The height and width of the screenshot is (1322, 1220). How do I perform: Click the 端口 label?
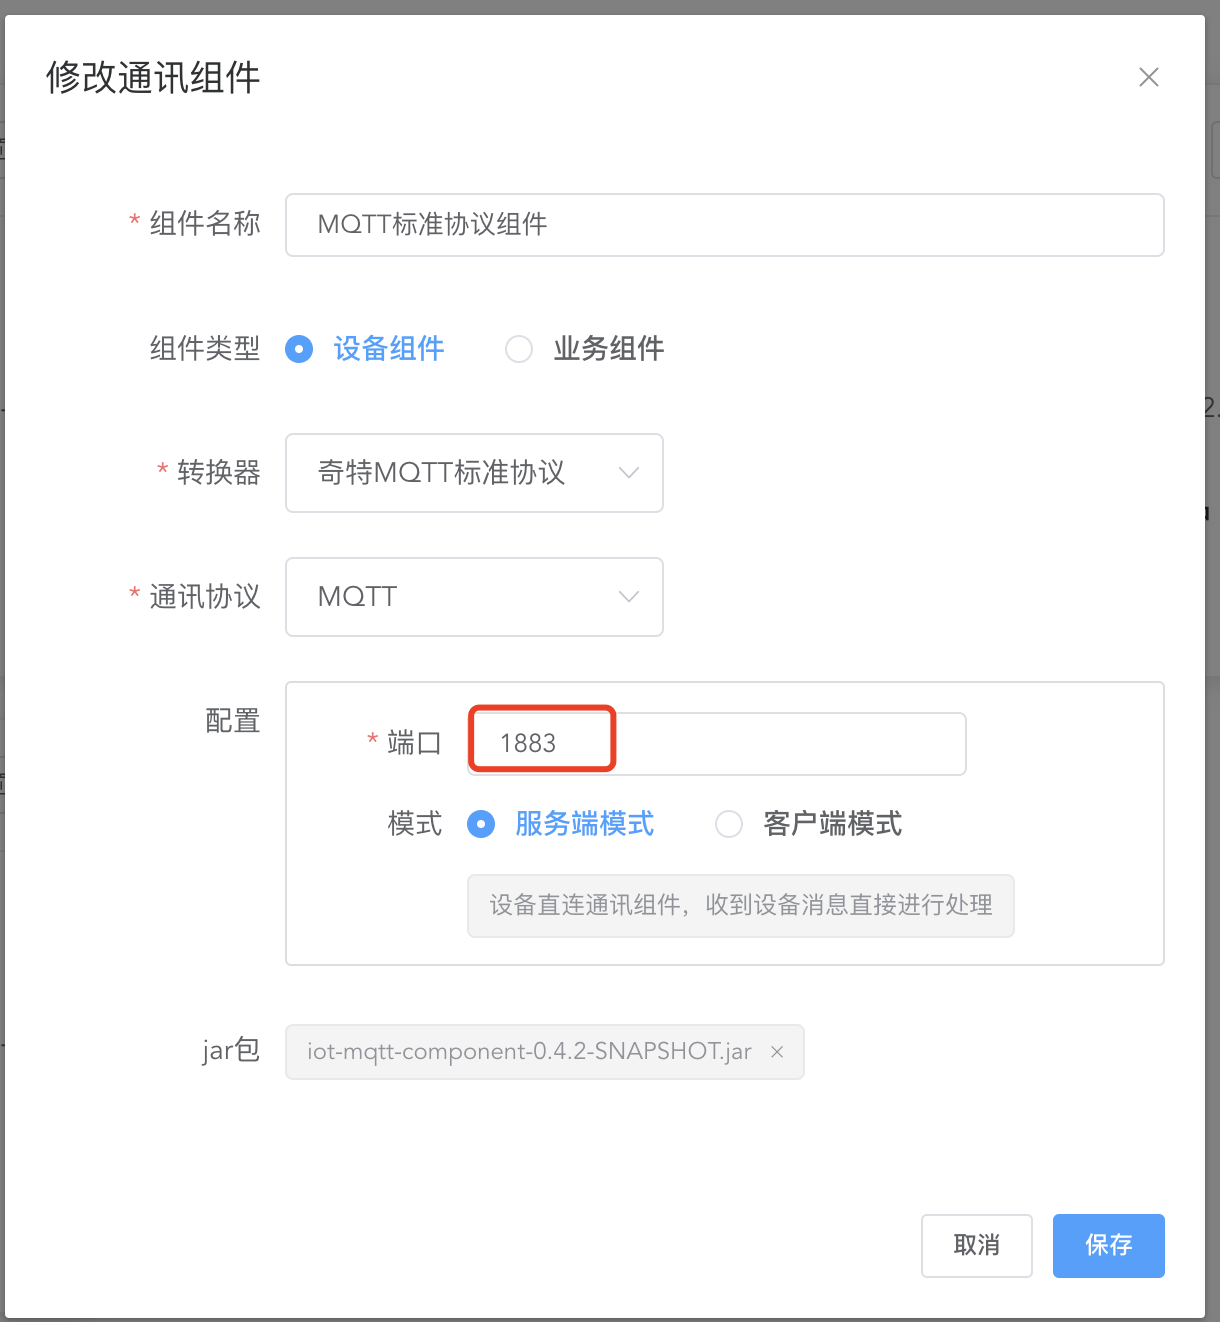coord(414,743)
